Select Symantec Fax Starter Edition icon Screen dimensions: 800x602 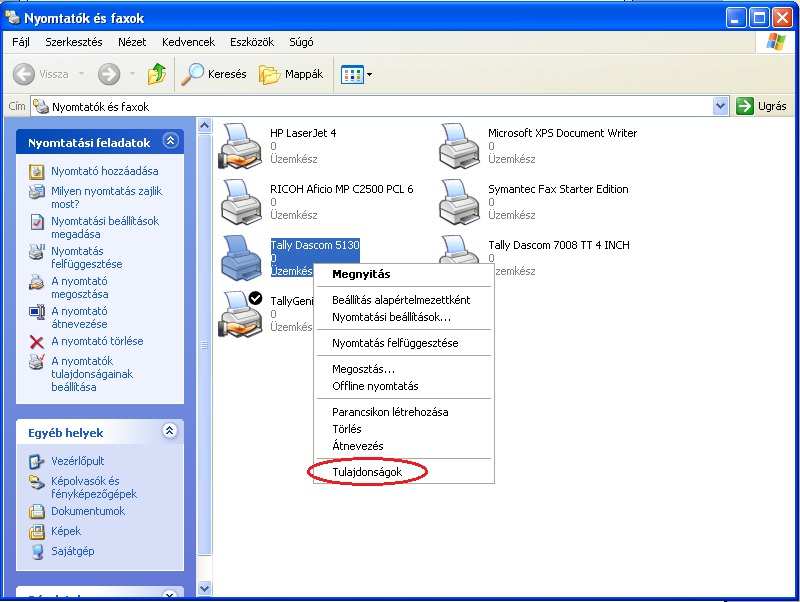459,202
